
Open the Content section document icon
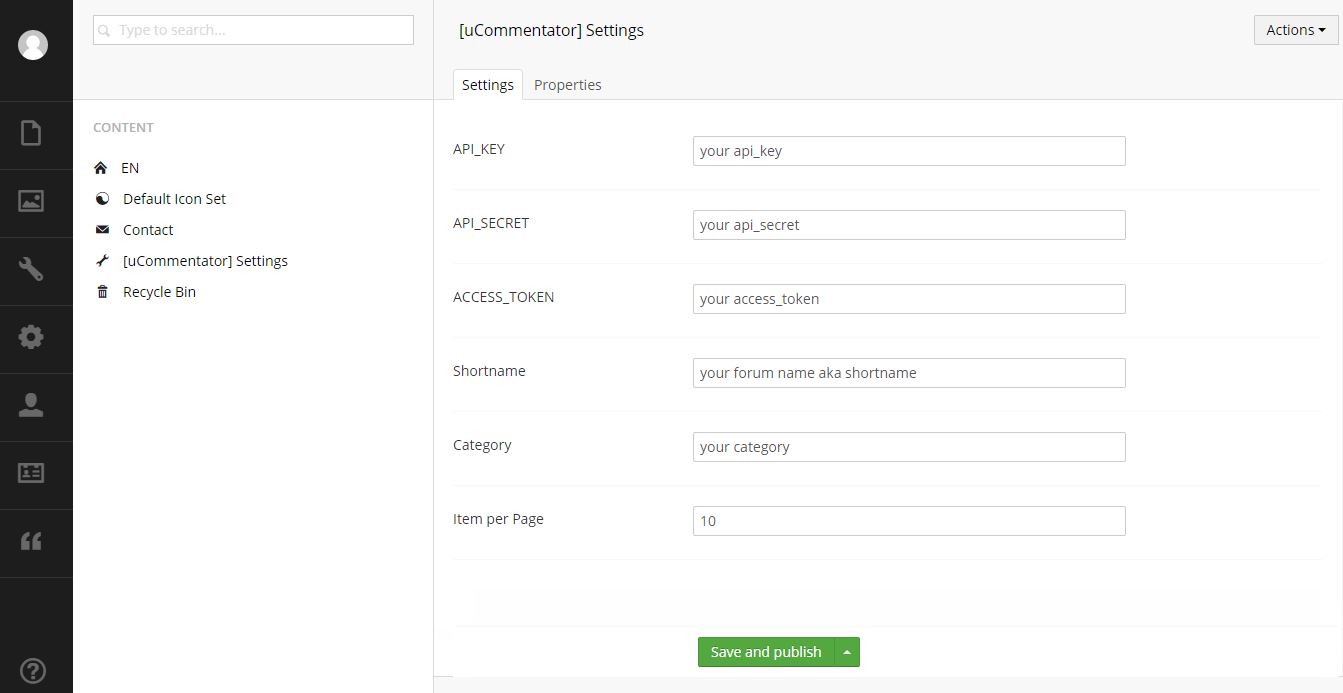[31, 133]
